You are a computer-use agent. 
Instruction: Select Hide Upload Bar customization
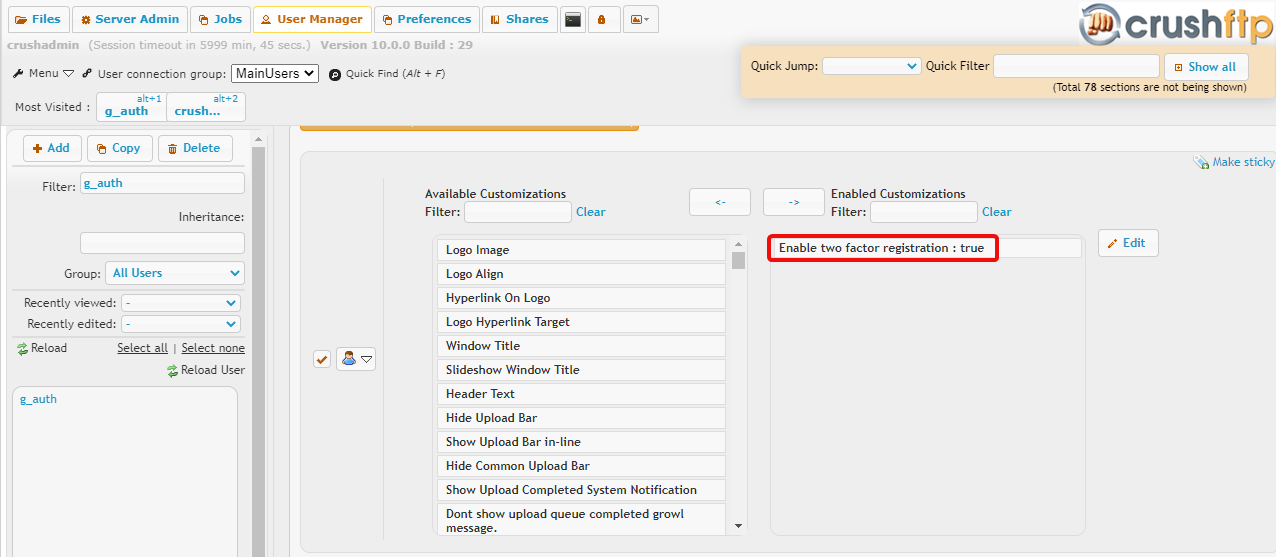tap(581, 418)
